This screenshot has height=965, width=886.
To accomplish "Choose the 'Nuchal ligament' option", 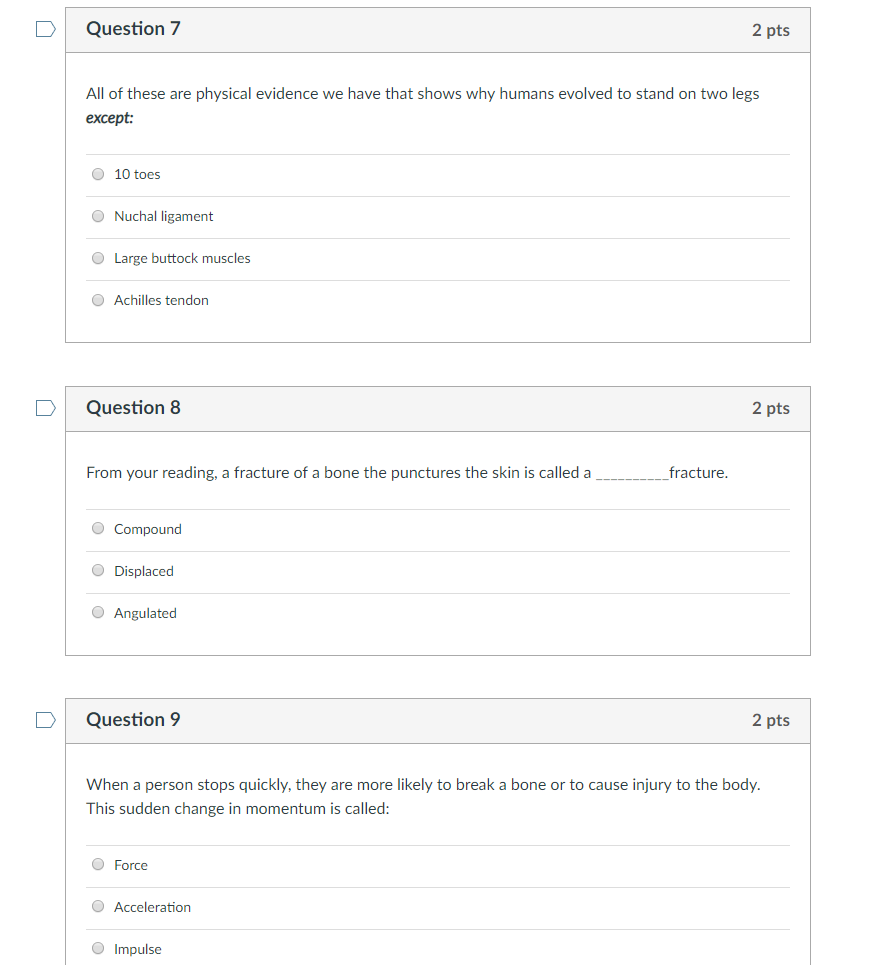I will pyautogui.click(x=98, y=216).
